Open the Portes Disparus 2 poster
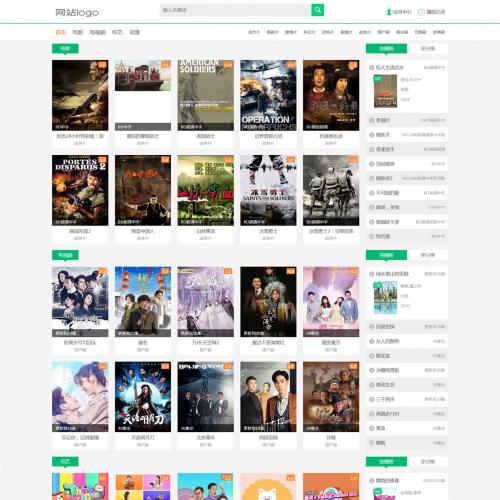This screenshot has height=500, width=500. [x=80, y=190]
